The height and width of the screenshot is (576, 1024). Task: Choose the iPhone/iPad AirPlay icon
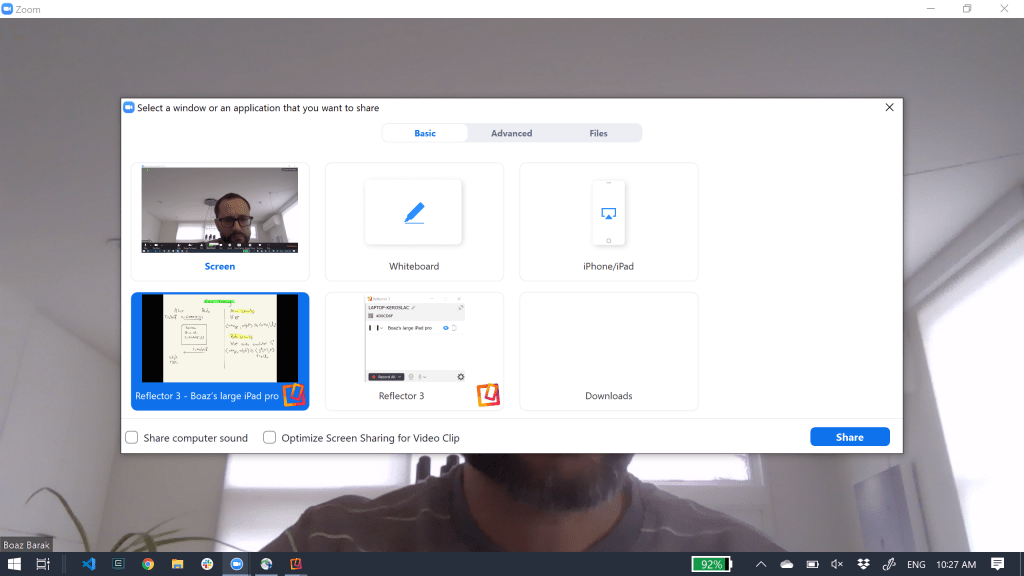coord(608,213)
